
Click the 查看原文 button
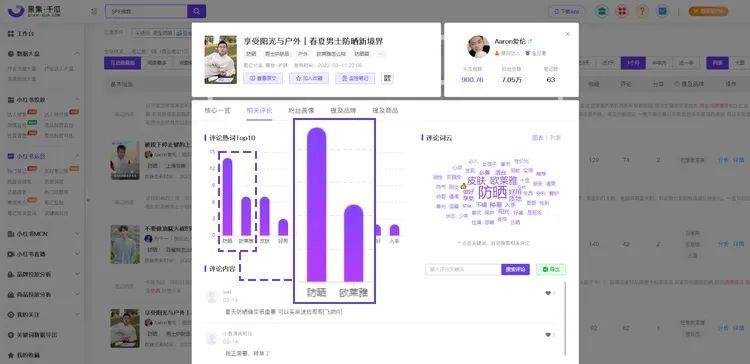263,78
